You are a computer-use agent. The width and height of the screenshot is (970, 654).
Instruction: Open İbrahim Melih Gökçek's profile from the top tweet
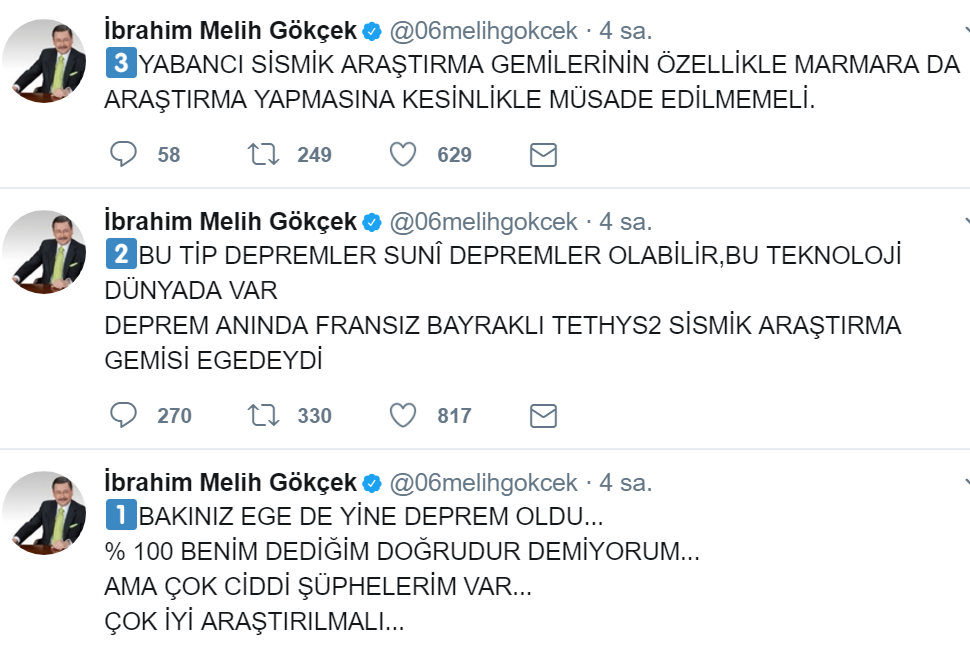click(x=230, y=32)
